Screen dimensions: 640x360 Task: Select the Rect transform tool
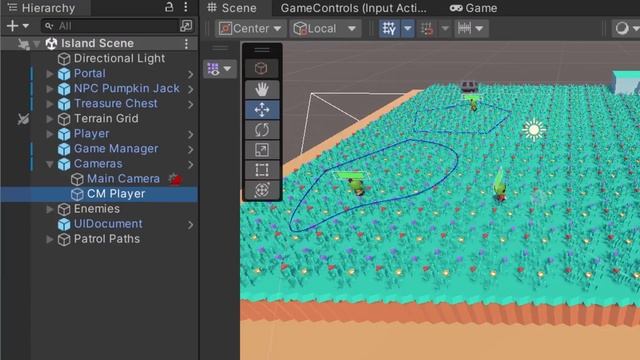click(x=262, y=170)
